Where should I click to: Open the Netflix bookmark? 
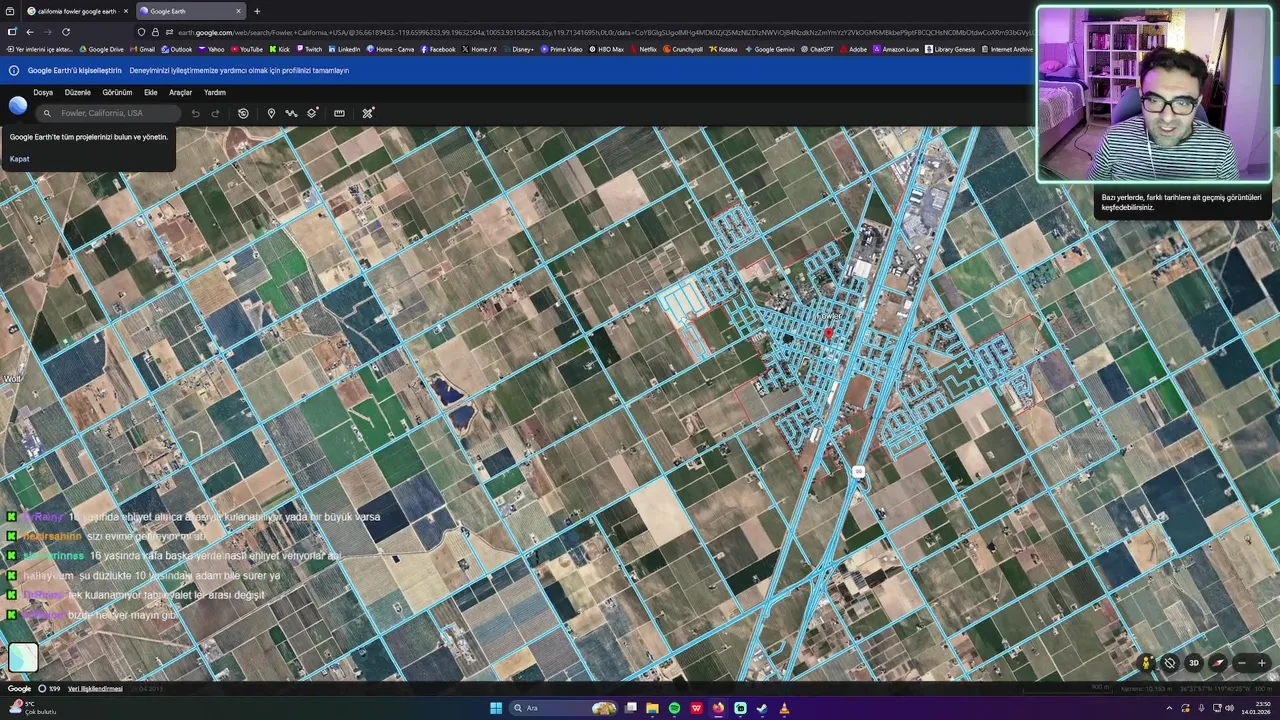pyautogui.click(x=643, y=49)
